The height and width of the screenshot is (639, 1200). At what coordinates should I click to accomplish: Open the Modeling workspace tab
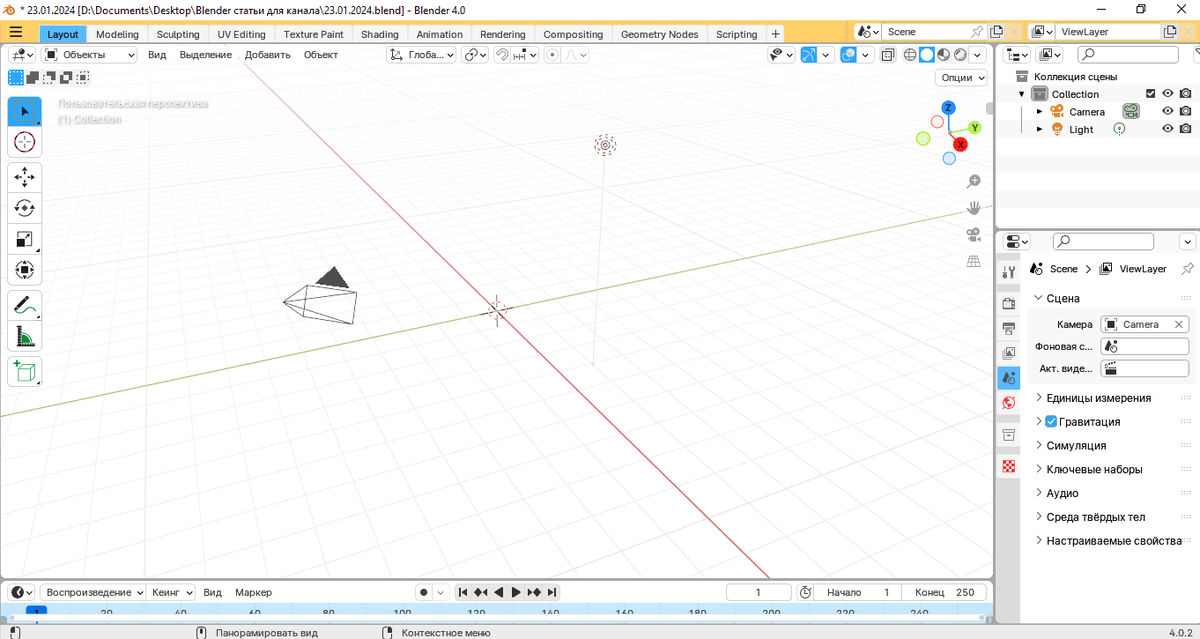click(x=117, y=34)
